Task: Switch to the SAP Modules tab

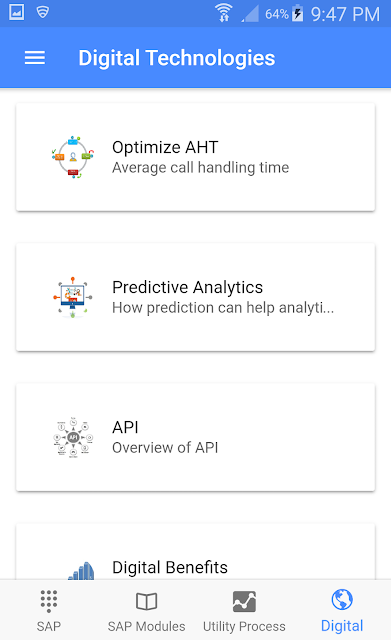Action: (146, 610)
